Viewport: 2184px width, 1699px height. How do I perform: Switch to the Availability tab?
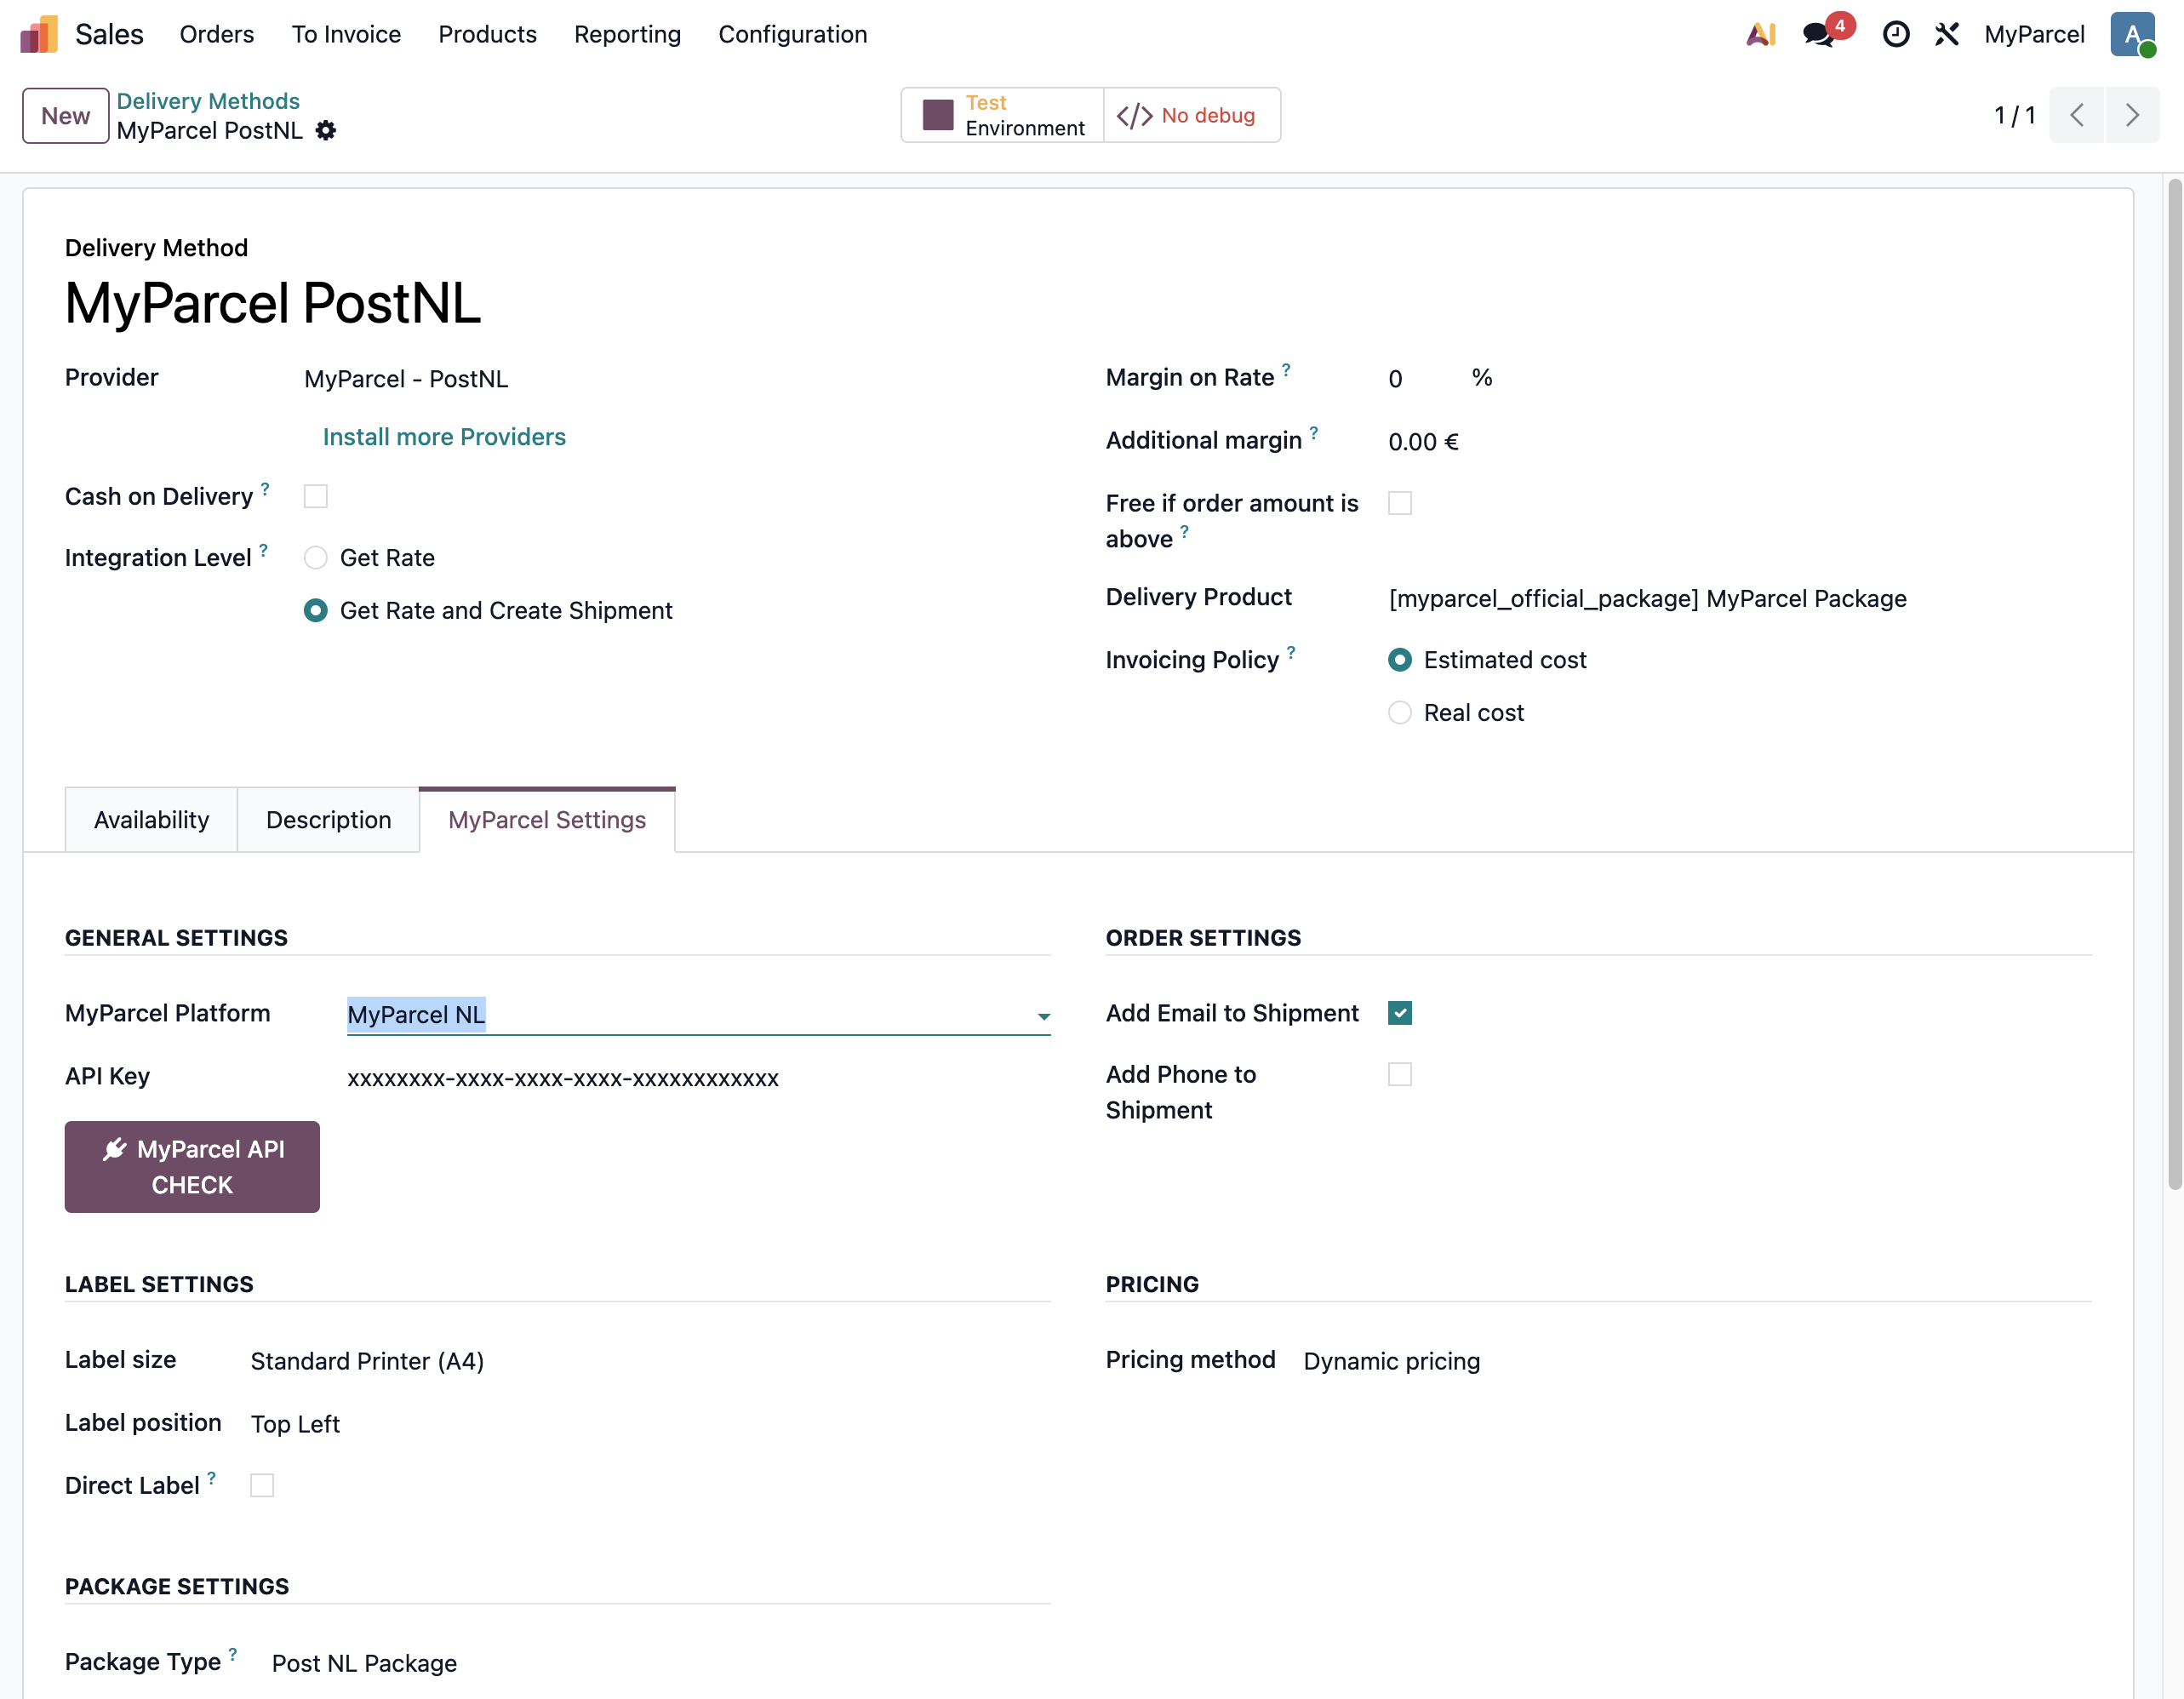(x=151, y=820)
